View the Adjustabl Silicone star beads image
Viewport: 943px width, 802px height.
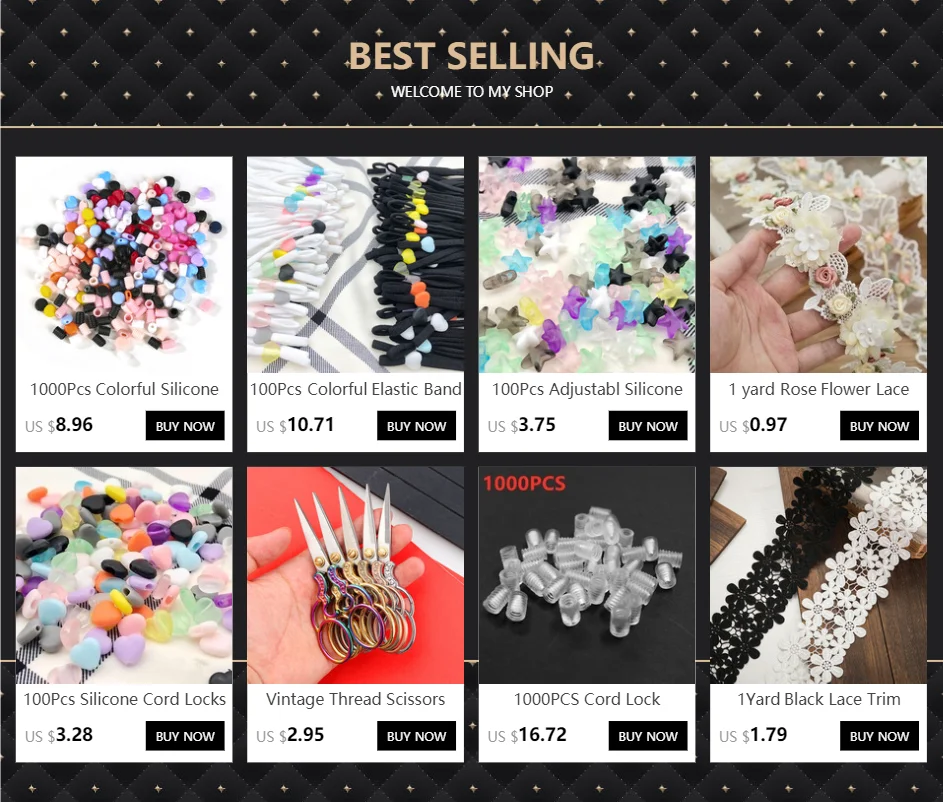pos(587,265)
